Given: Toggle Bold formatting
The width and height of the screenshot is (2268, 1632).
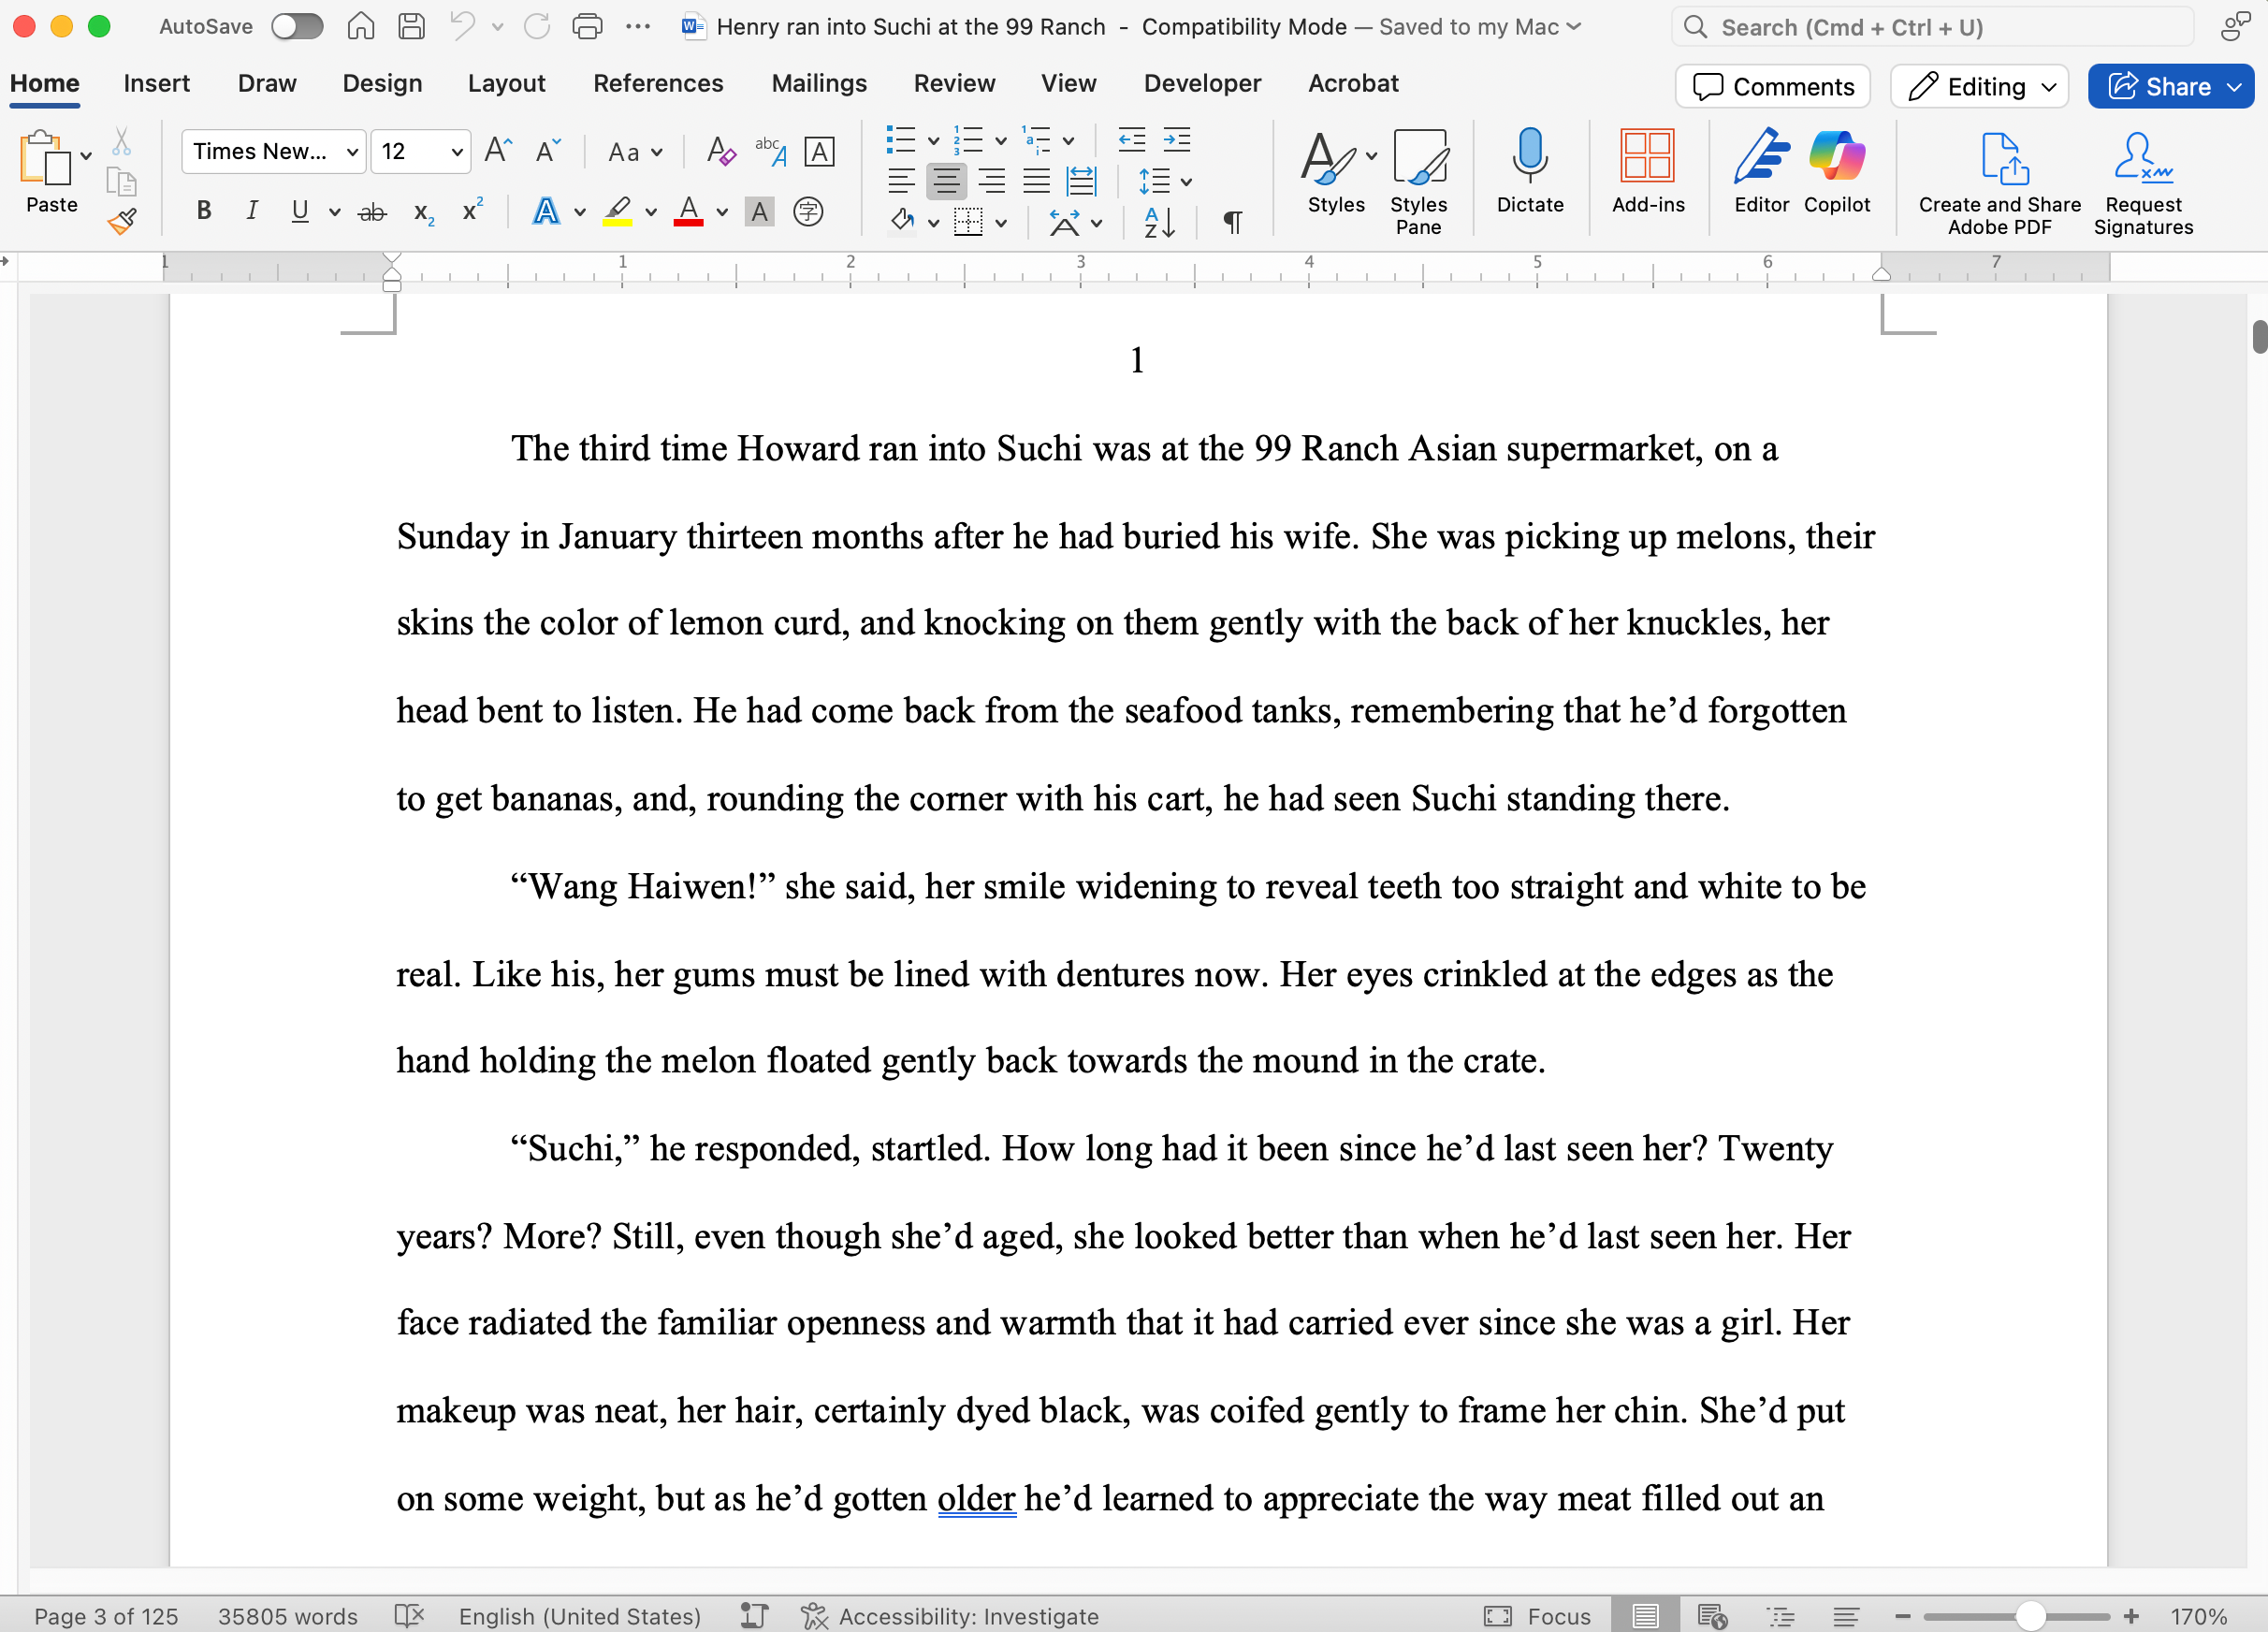Looking at the screenshot, I should 204,211.
